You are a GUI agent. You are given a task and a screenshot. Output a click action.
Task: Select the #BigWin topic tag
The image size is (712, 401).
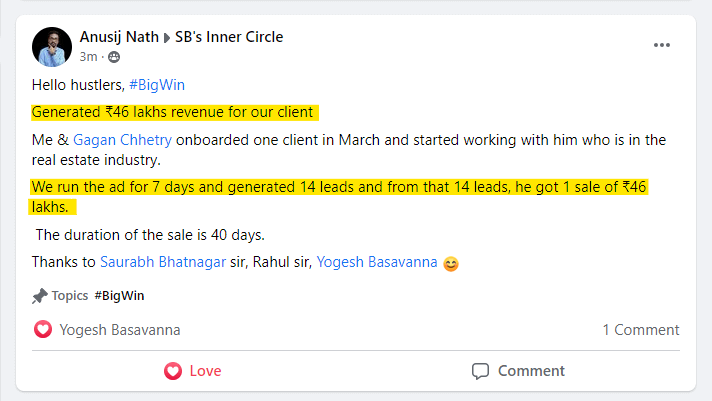point(119,296)
